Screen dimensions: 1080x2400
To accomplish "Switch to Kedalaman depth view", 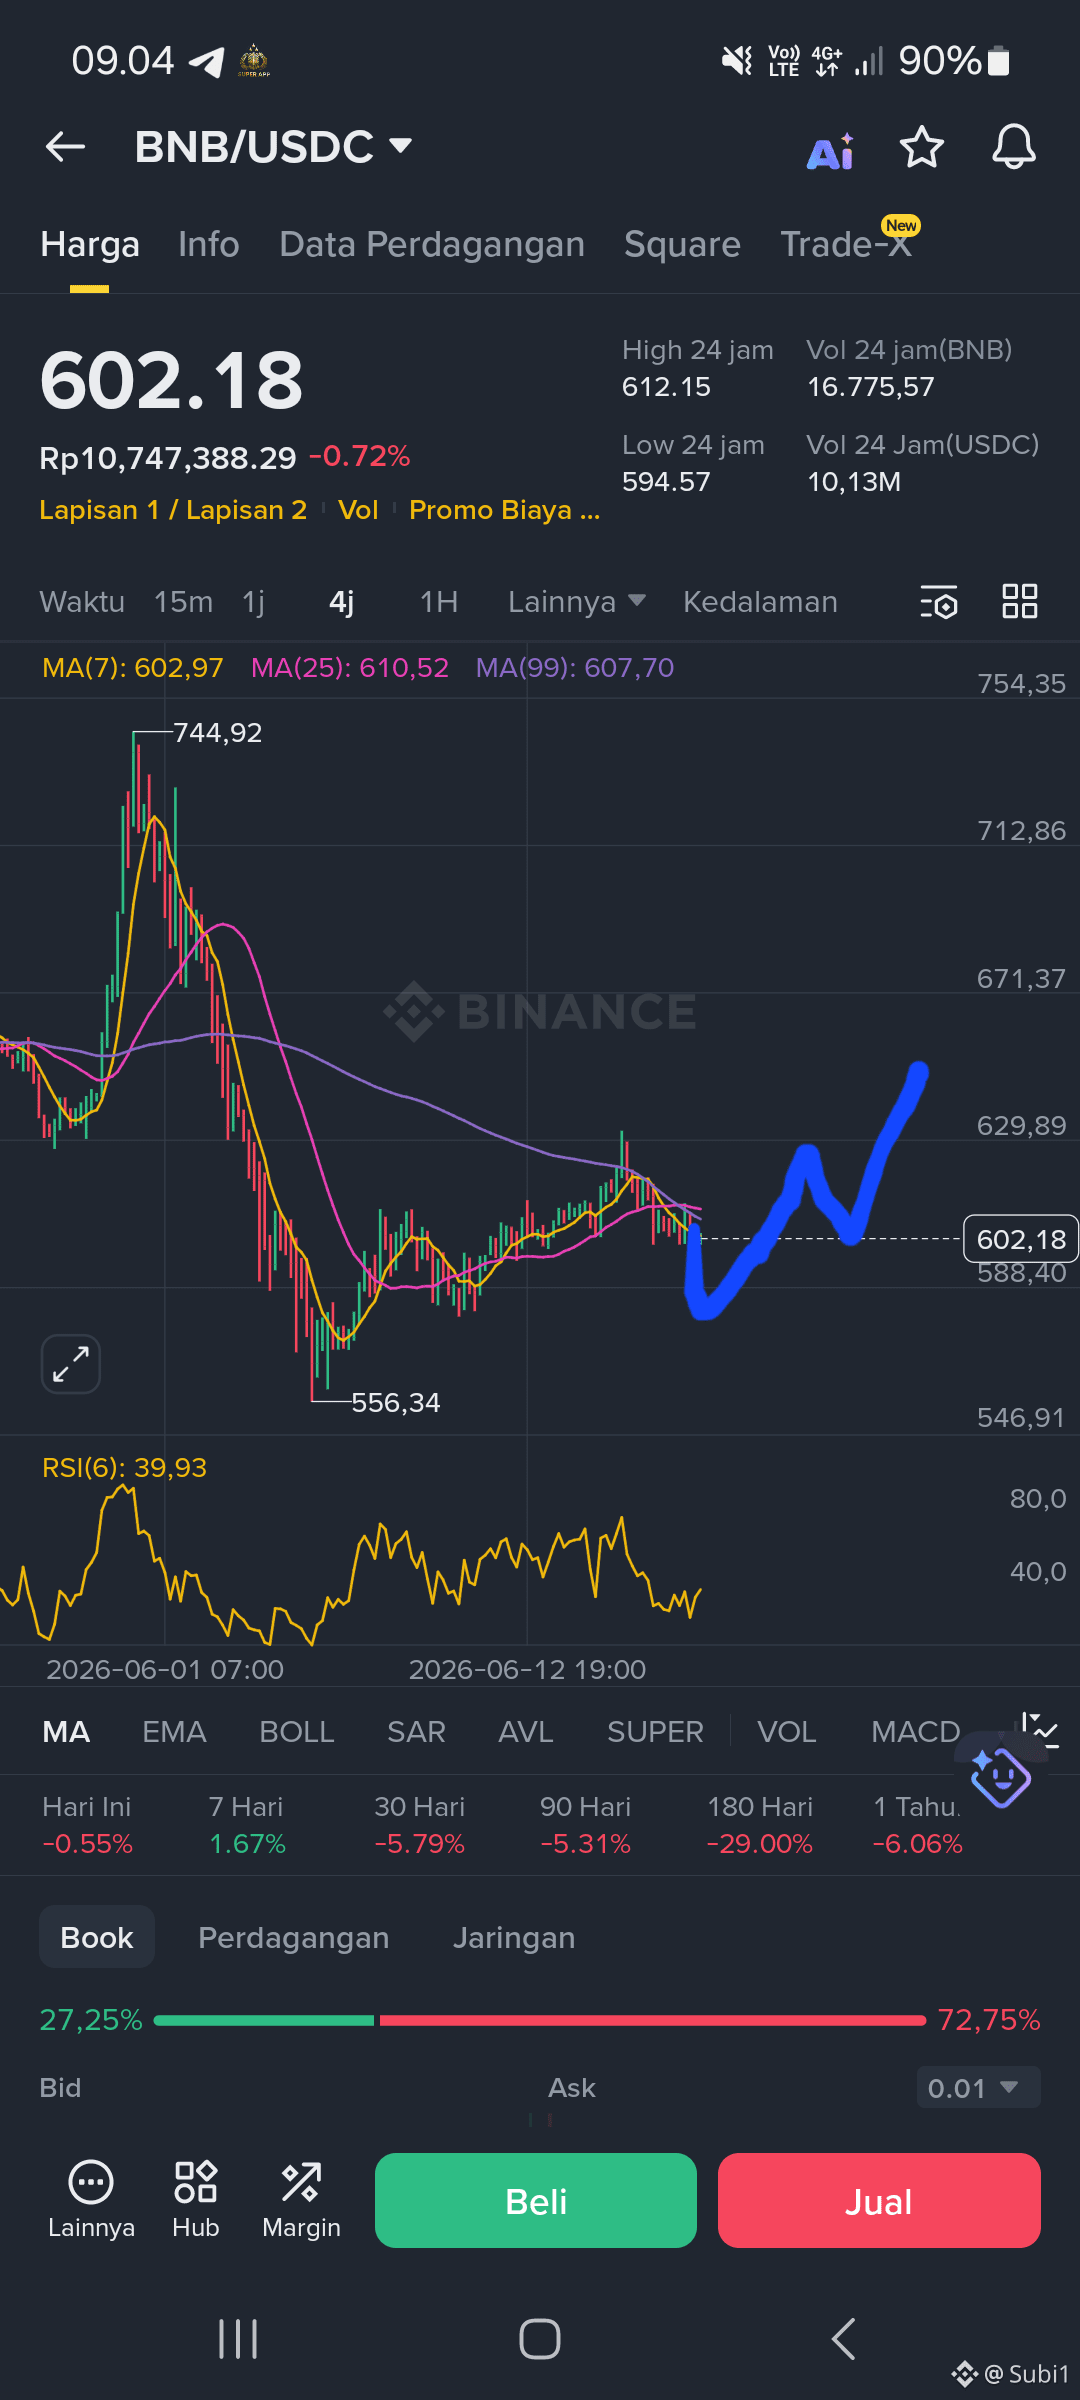I will pyautogui.click(x=760, y=602).
